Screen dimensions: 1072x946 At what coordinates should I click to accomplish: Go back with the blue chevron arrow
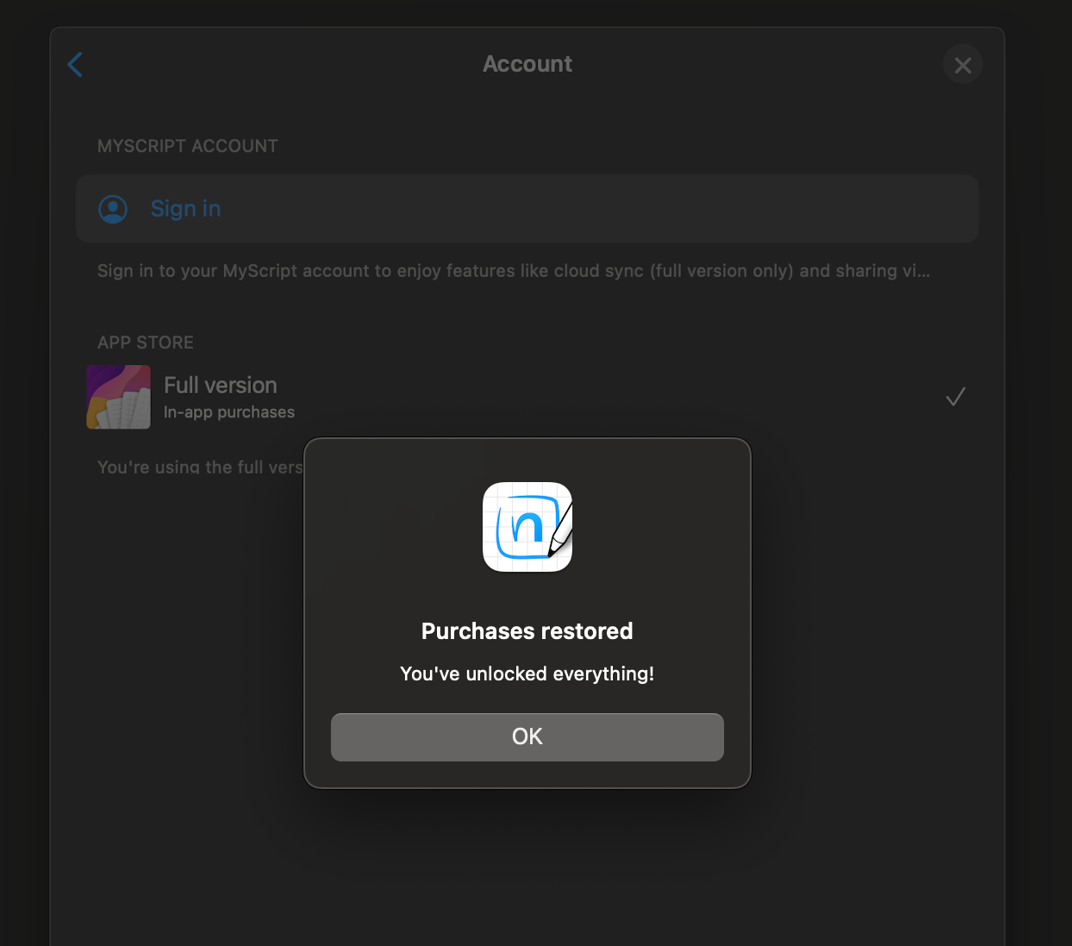click(75, 64)
